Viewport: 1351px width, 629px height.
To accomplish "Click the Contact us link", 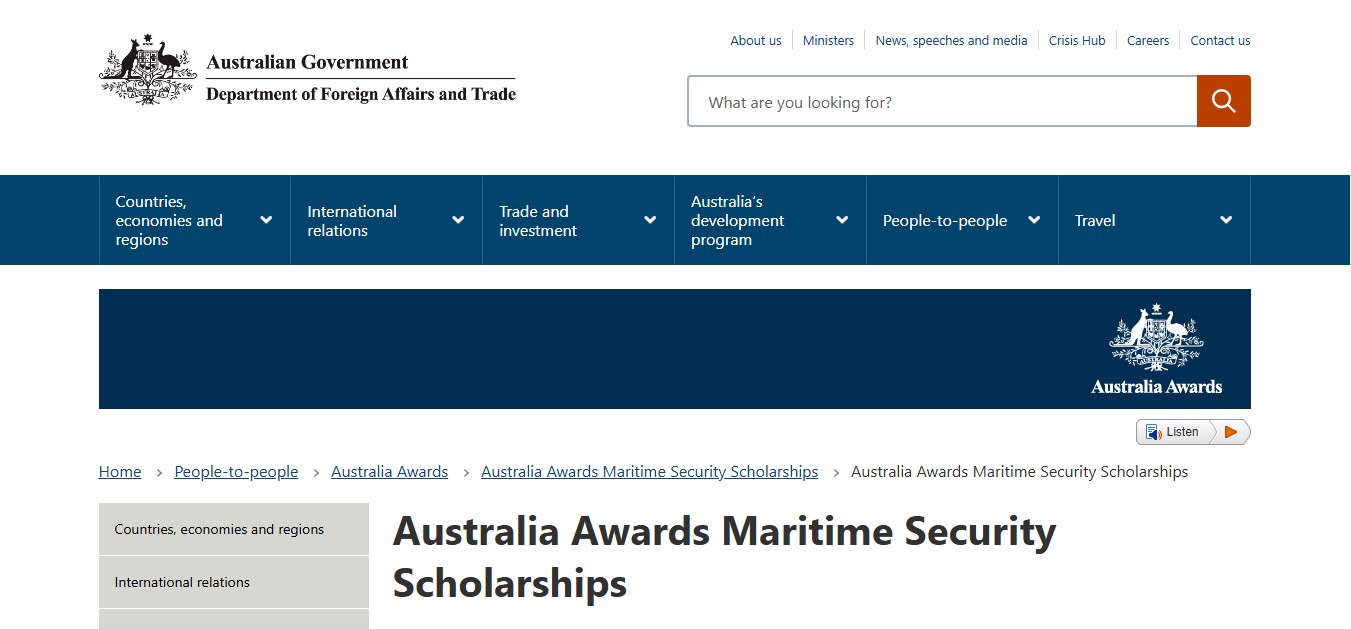I will pyautogui.click(x=1220, y=41).
